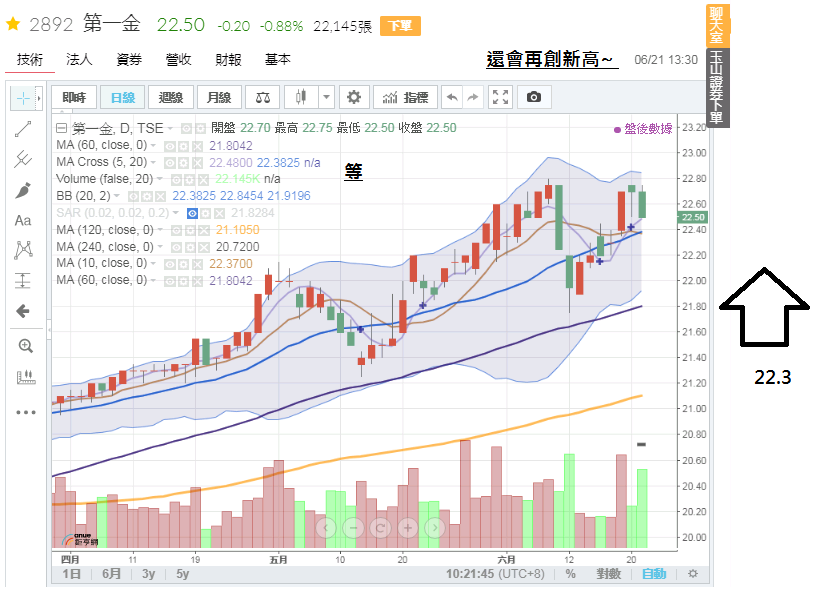The width and height of the screenshot is (830, 600).
Task: Toggle the favorite star for 2892
Action: (x=13, y=24)
